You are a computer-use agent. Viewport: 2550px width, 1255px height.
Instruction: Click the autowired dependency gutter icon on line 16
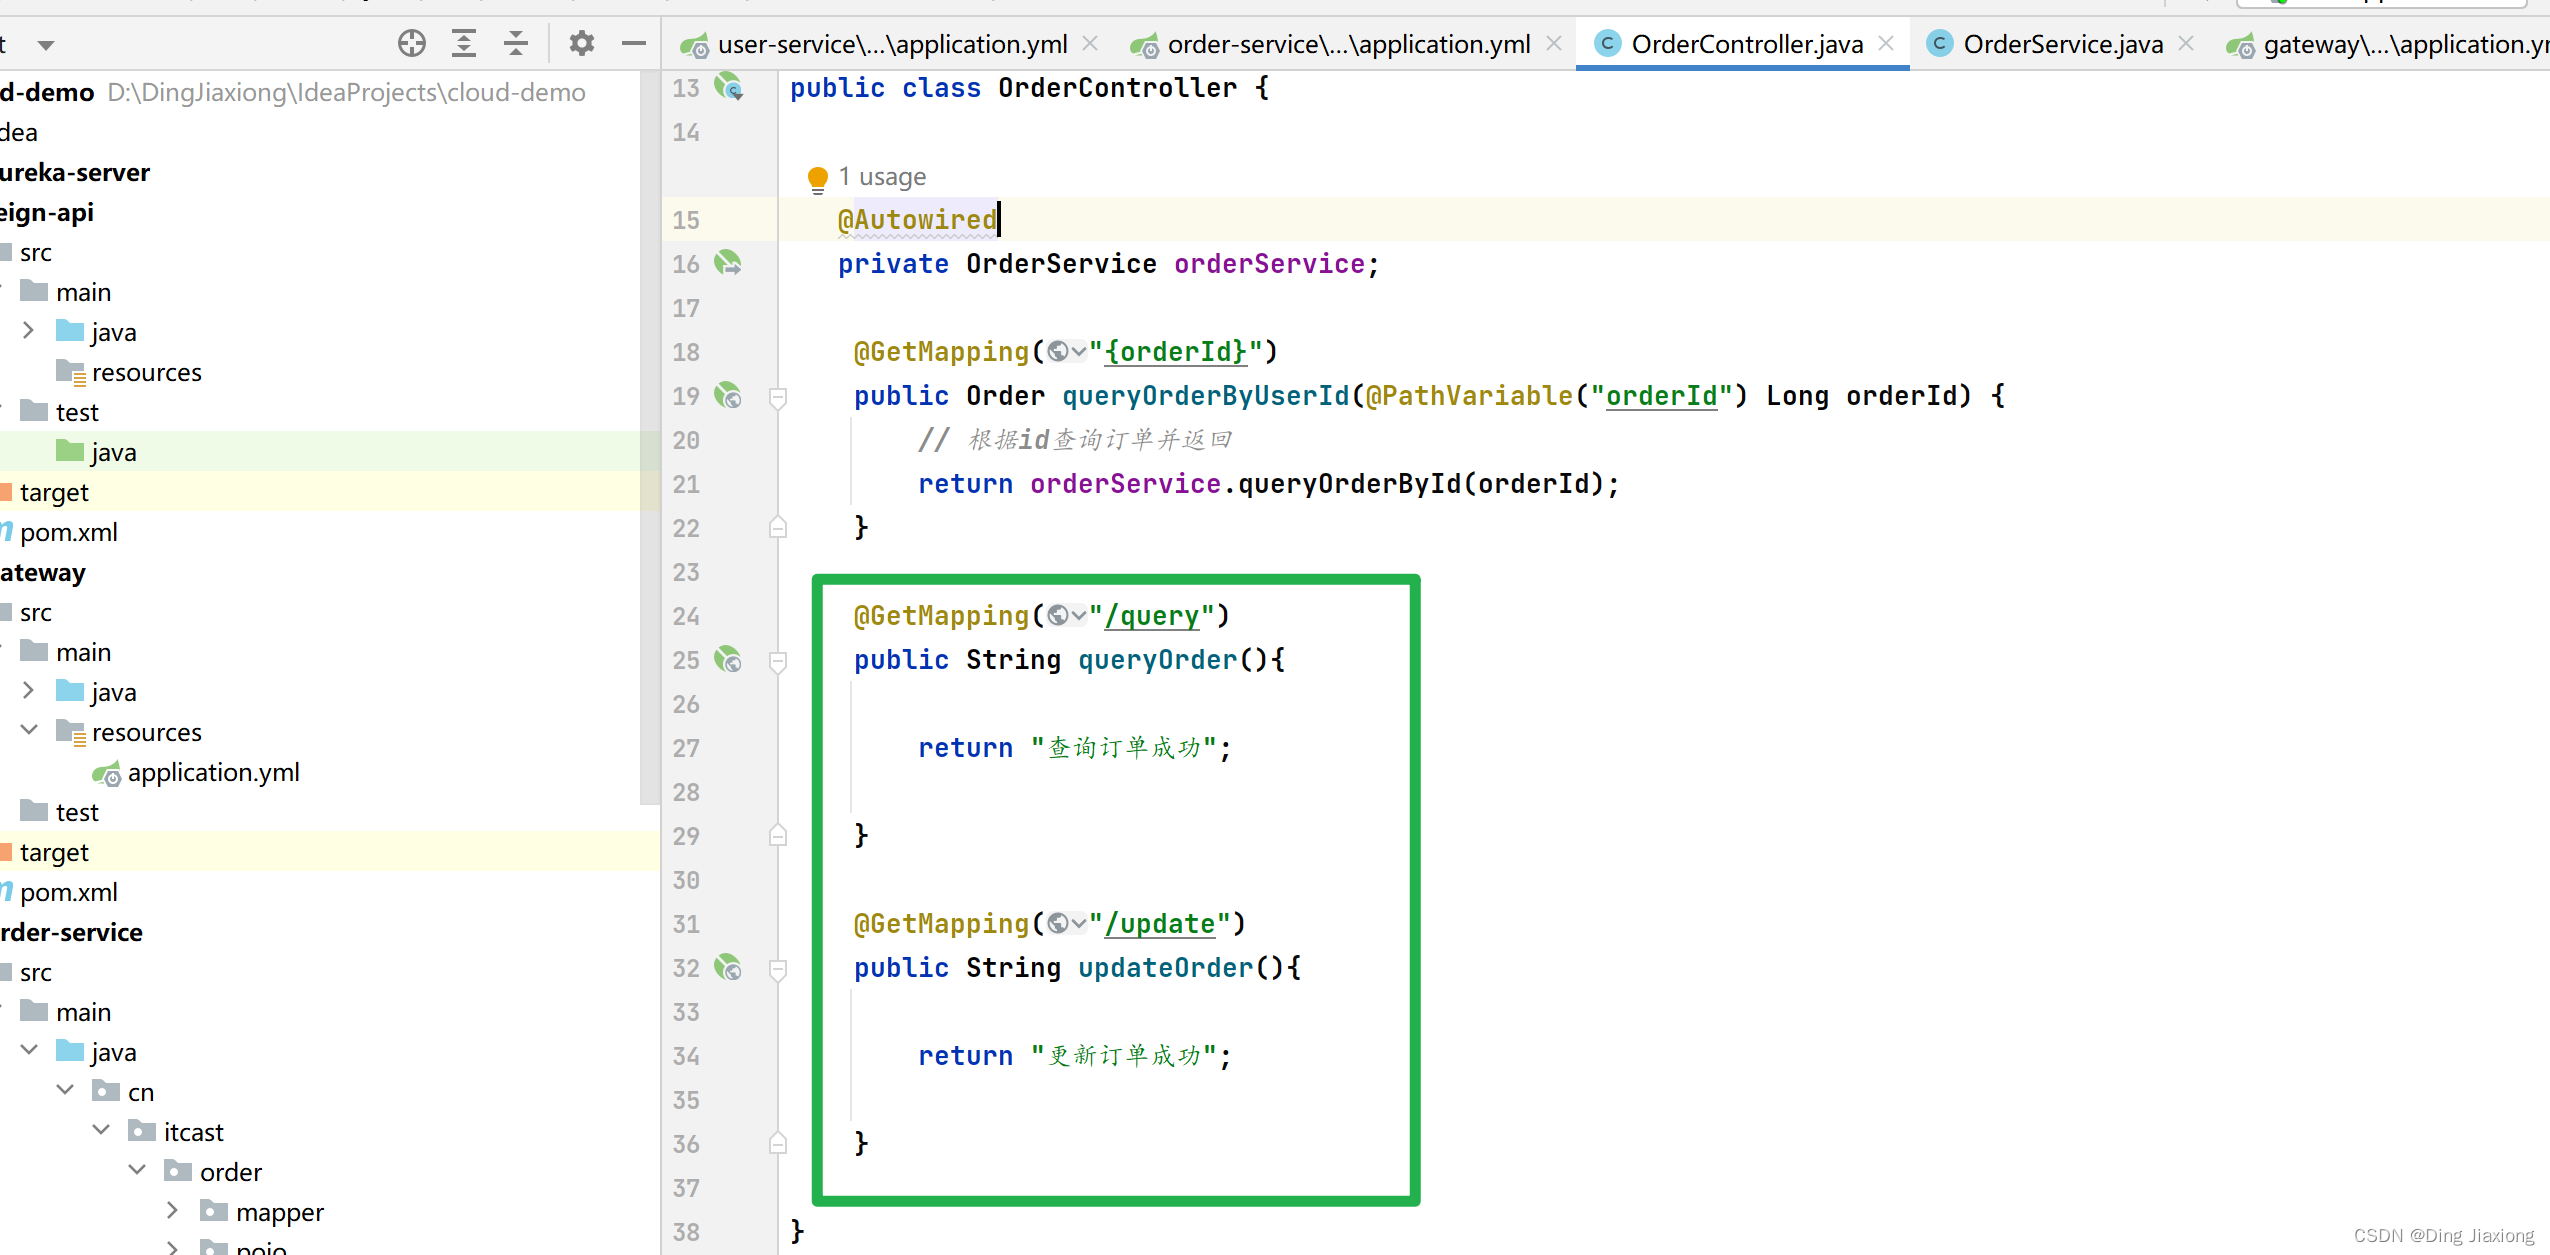click(728, 263)
